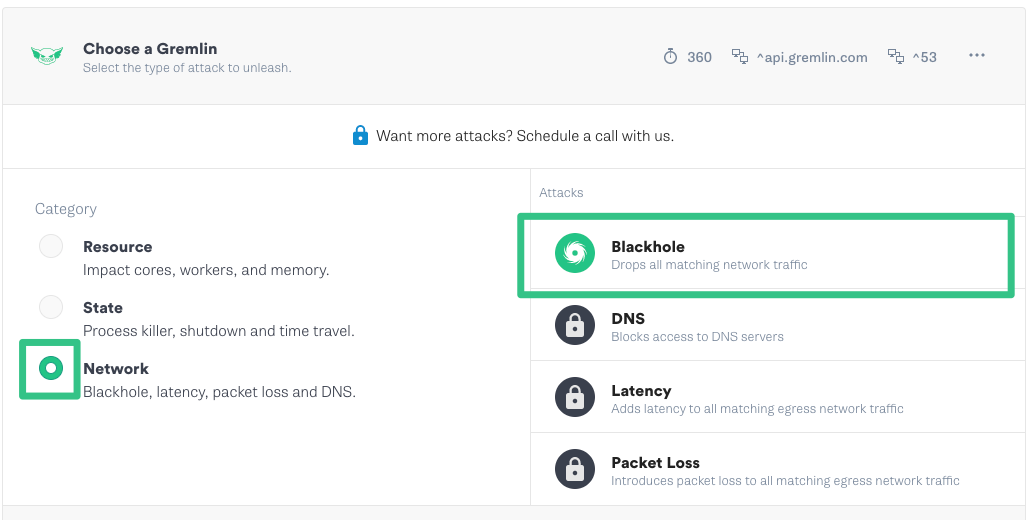Screen dimensions: 1031x520
Task: Click the 360 duration value
Action: pyautogui.click(x=700, y=57)
